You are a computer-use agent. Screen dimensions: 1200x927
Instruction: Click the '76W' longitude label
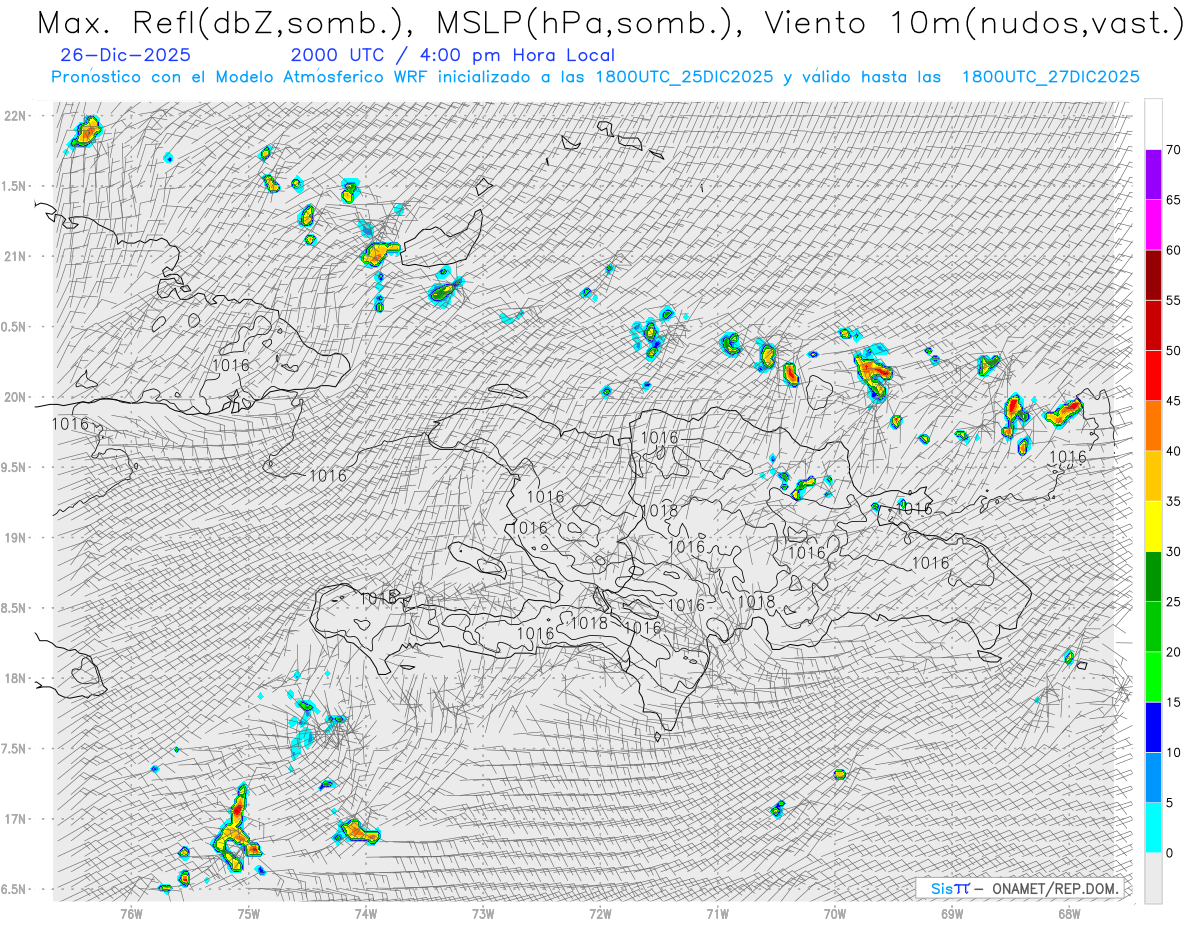[131, 913]
